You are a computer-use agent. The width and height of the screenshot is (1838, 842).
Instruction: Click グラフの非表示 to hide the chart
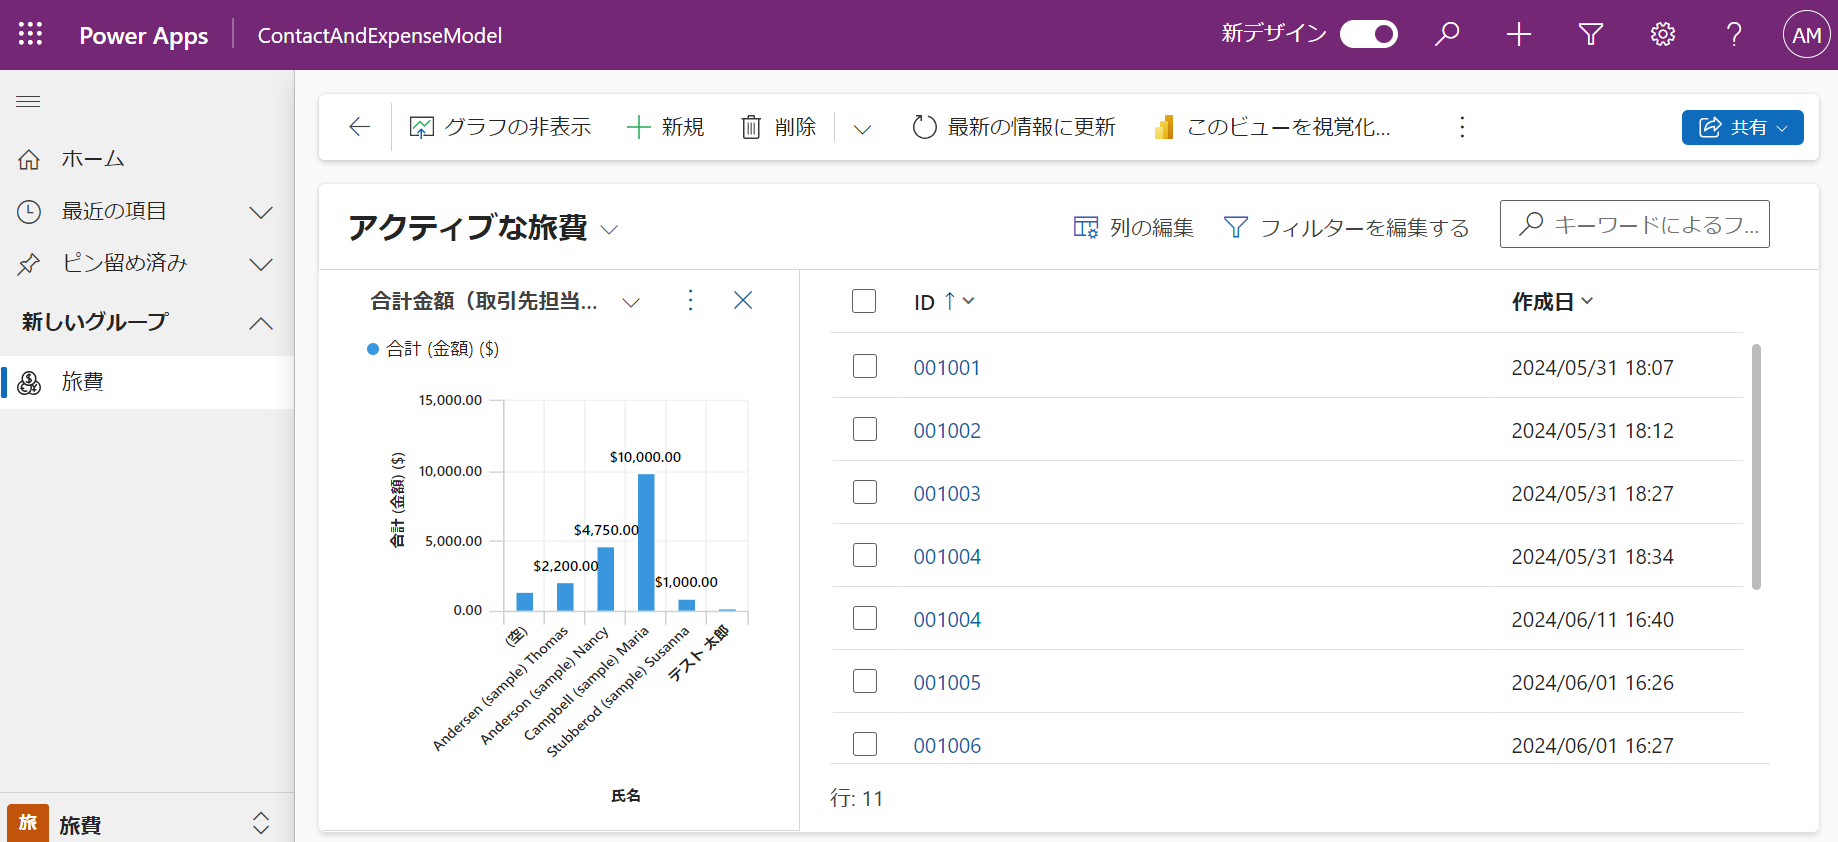500,127
